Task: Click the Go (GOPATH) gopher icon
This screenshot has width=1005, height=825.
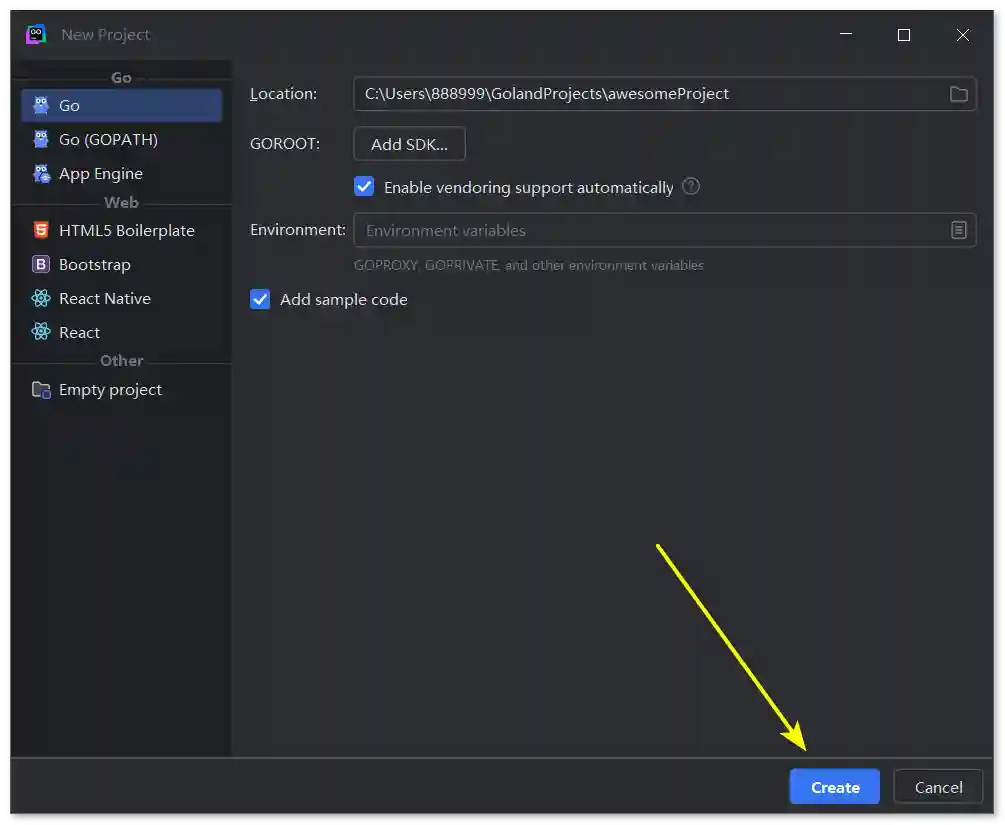Action: 41,139
